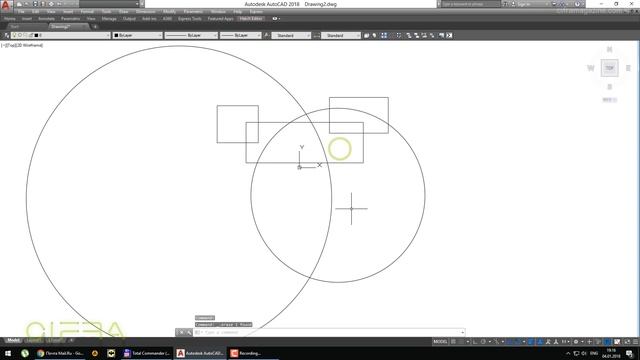Open the AutoCAD application menu button
640x360 pixels.
5,5
